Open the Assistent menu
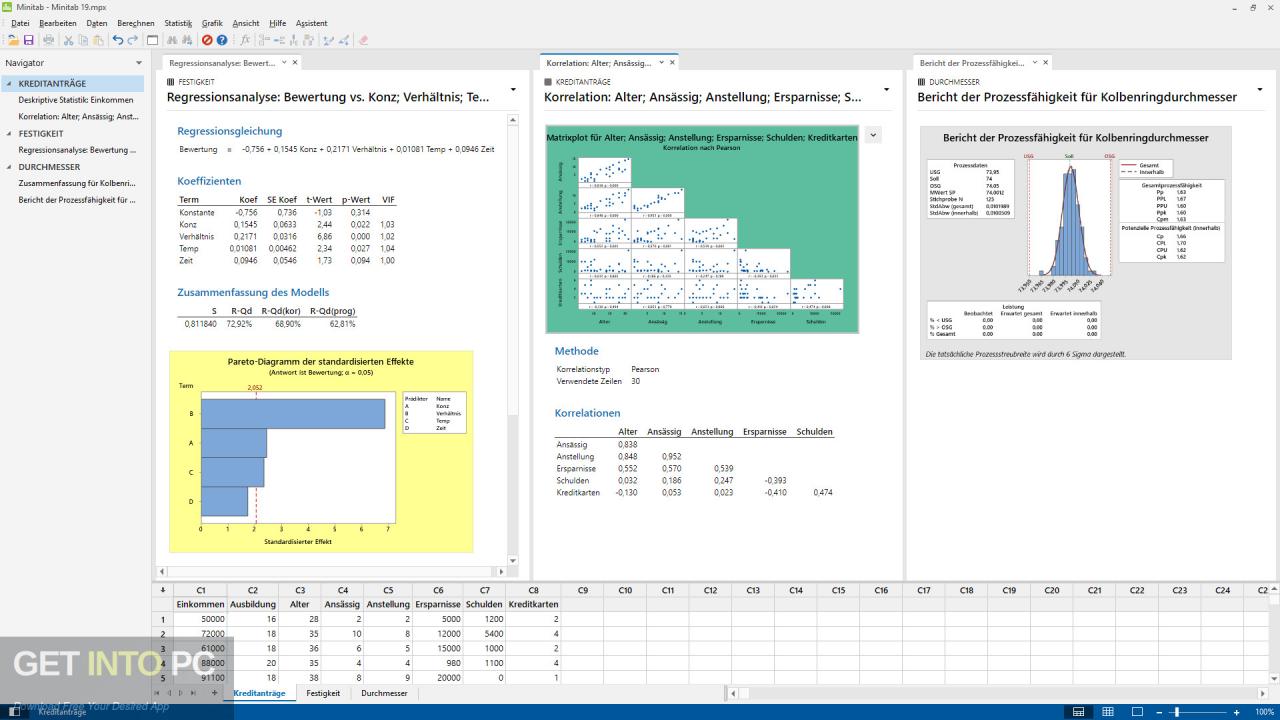The width and height of the screenshot is (1280, 720). 311,22
